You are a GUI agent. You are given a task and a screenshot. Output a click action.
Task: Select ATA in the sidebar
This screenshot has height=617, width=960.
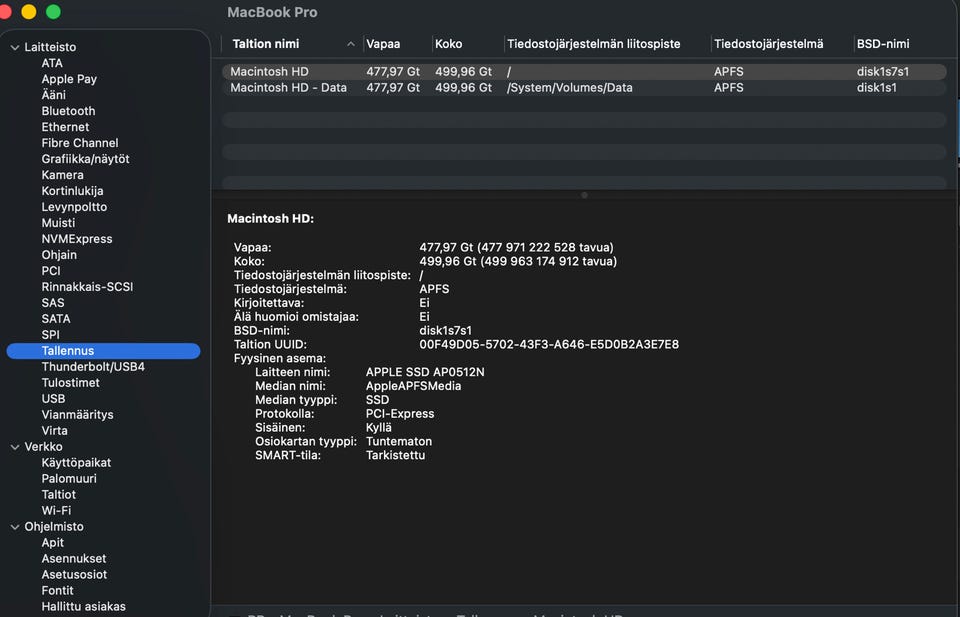tap(52, 63)
